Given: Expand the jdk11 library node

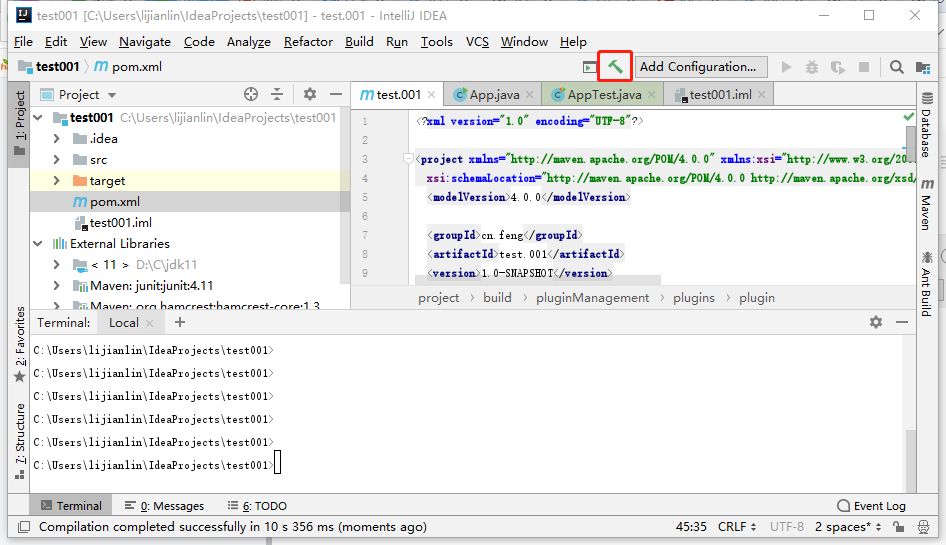Looking at the screenshot, I should point(56,265).
